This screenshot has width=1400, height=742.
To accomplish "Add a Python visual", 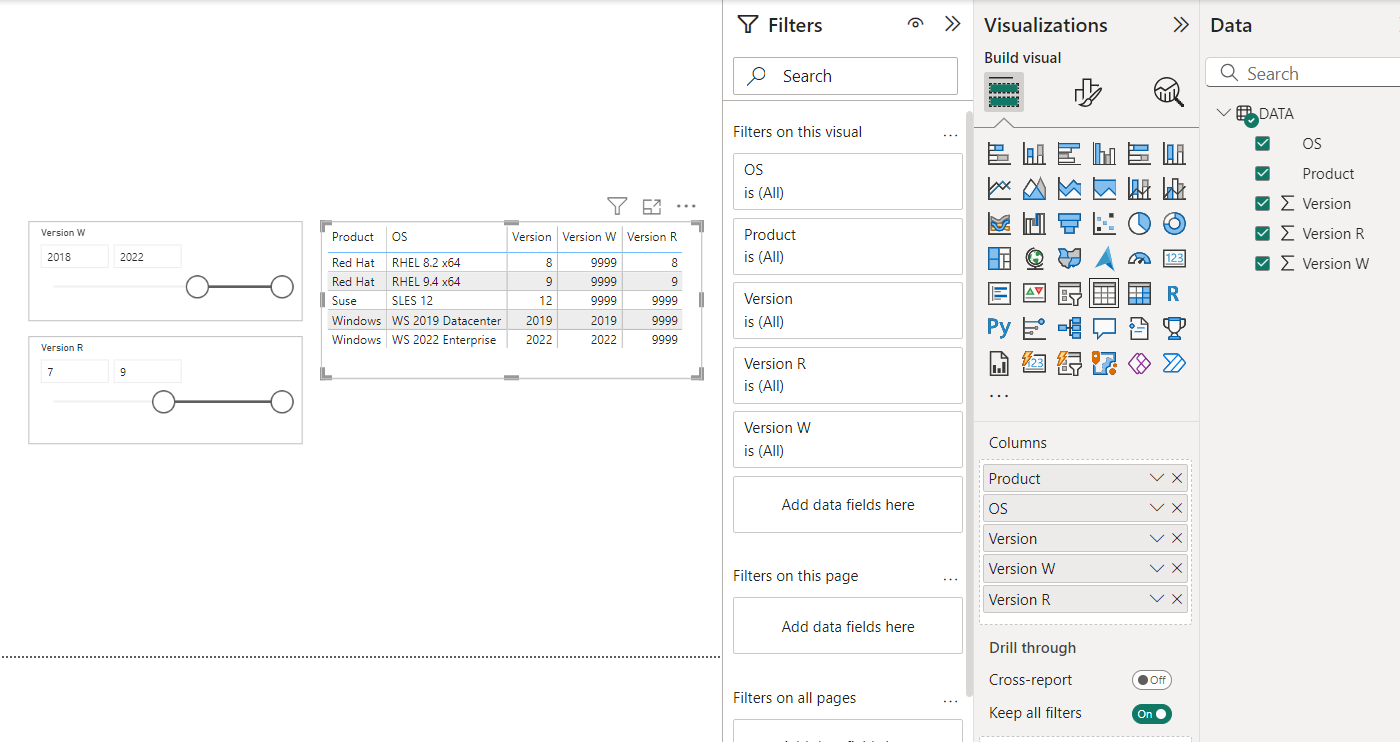I will [x=999, y=328].
